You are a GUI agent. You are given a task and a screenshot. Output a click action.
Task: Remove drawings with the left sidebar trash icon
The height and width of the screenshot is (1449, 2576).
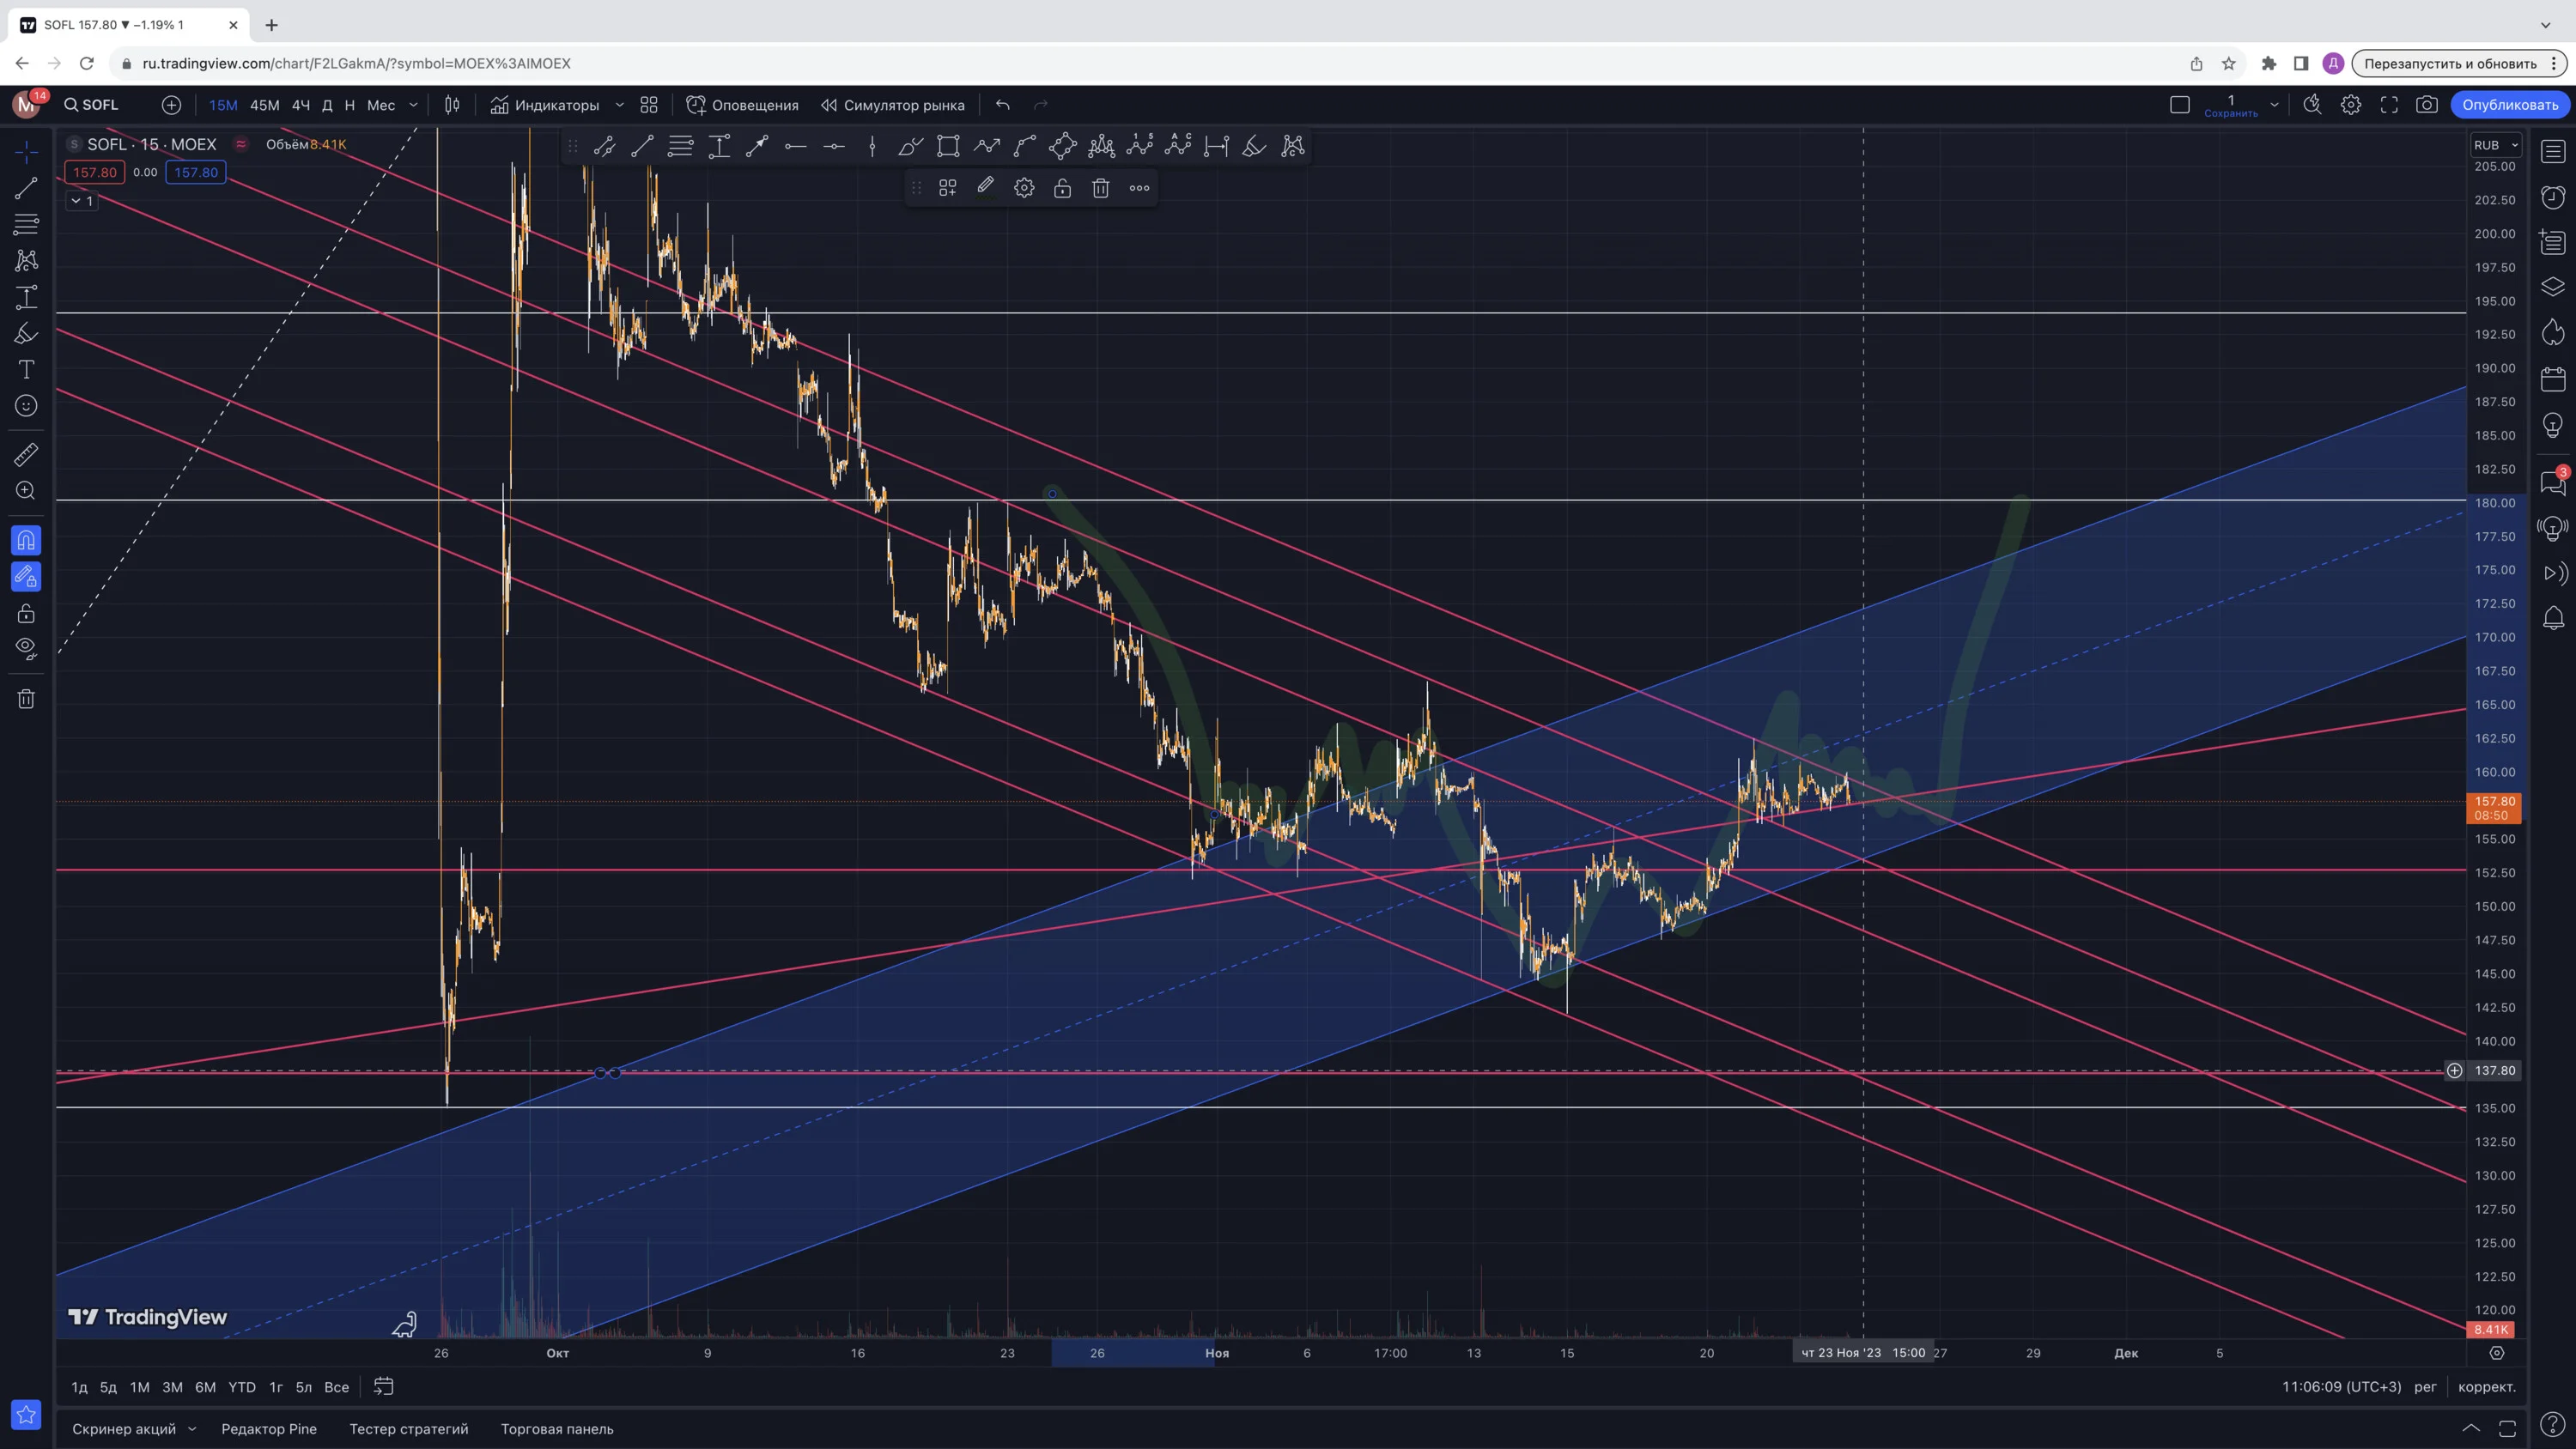pyautogui.click(x=26, y=699)
